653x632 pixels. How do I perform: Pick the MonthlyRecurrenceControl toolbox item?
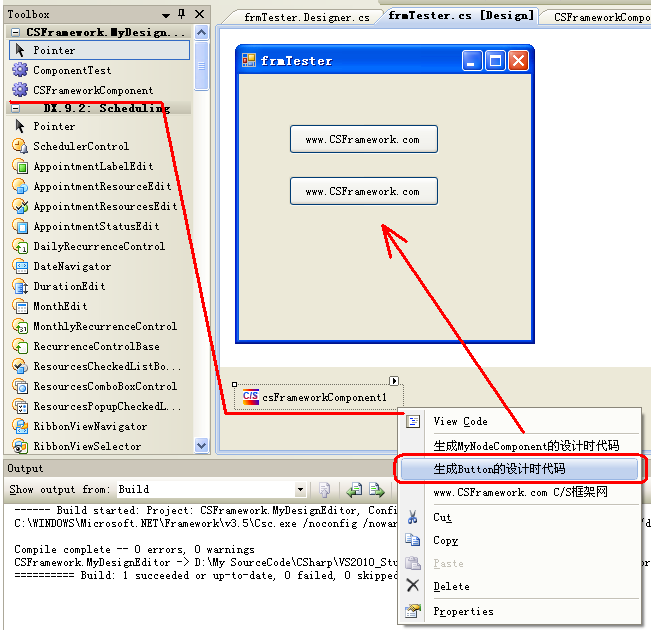[x=104, y=326]
